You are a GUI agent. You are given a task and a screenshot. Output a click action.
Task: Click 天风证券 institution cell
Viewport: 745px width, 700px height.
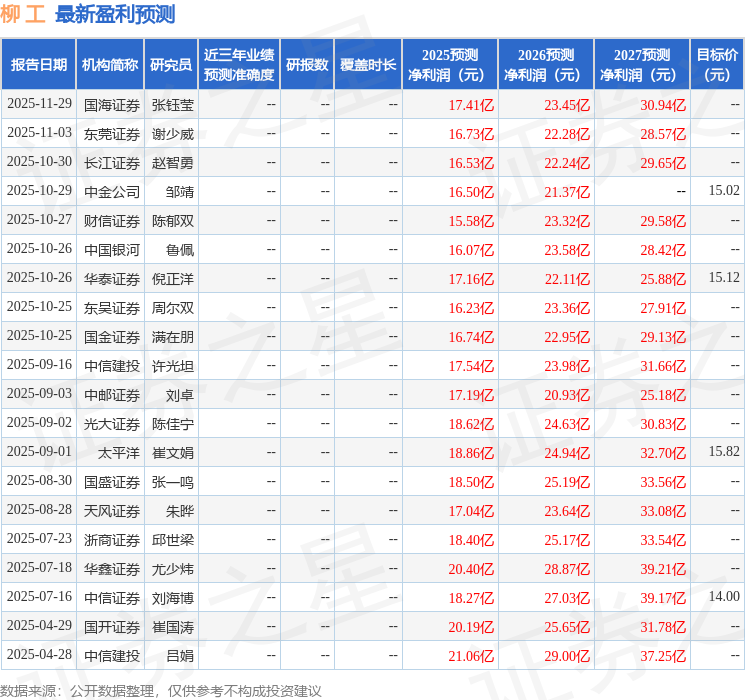[112, 511]
